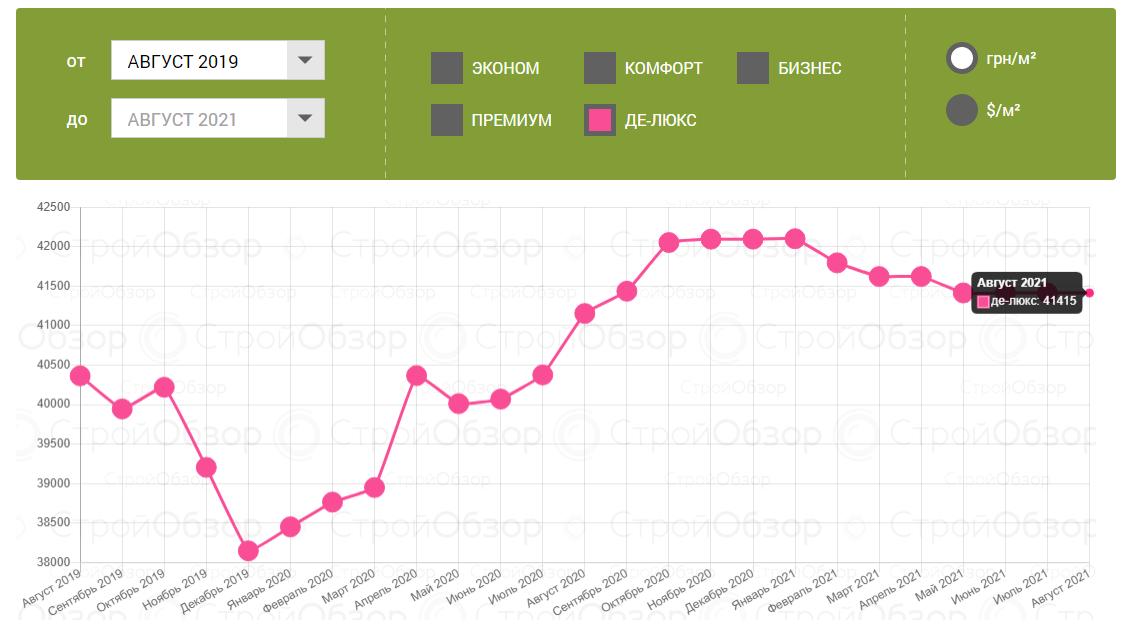Click the ДЕ-ЛЮКС label text
The image size is (1143, 627).
(x=660, y=120)
